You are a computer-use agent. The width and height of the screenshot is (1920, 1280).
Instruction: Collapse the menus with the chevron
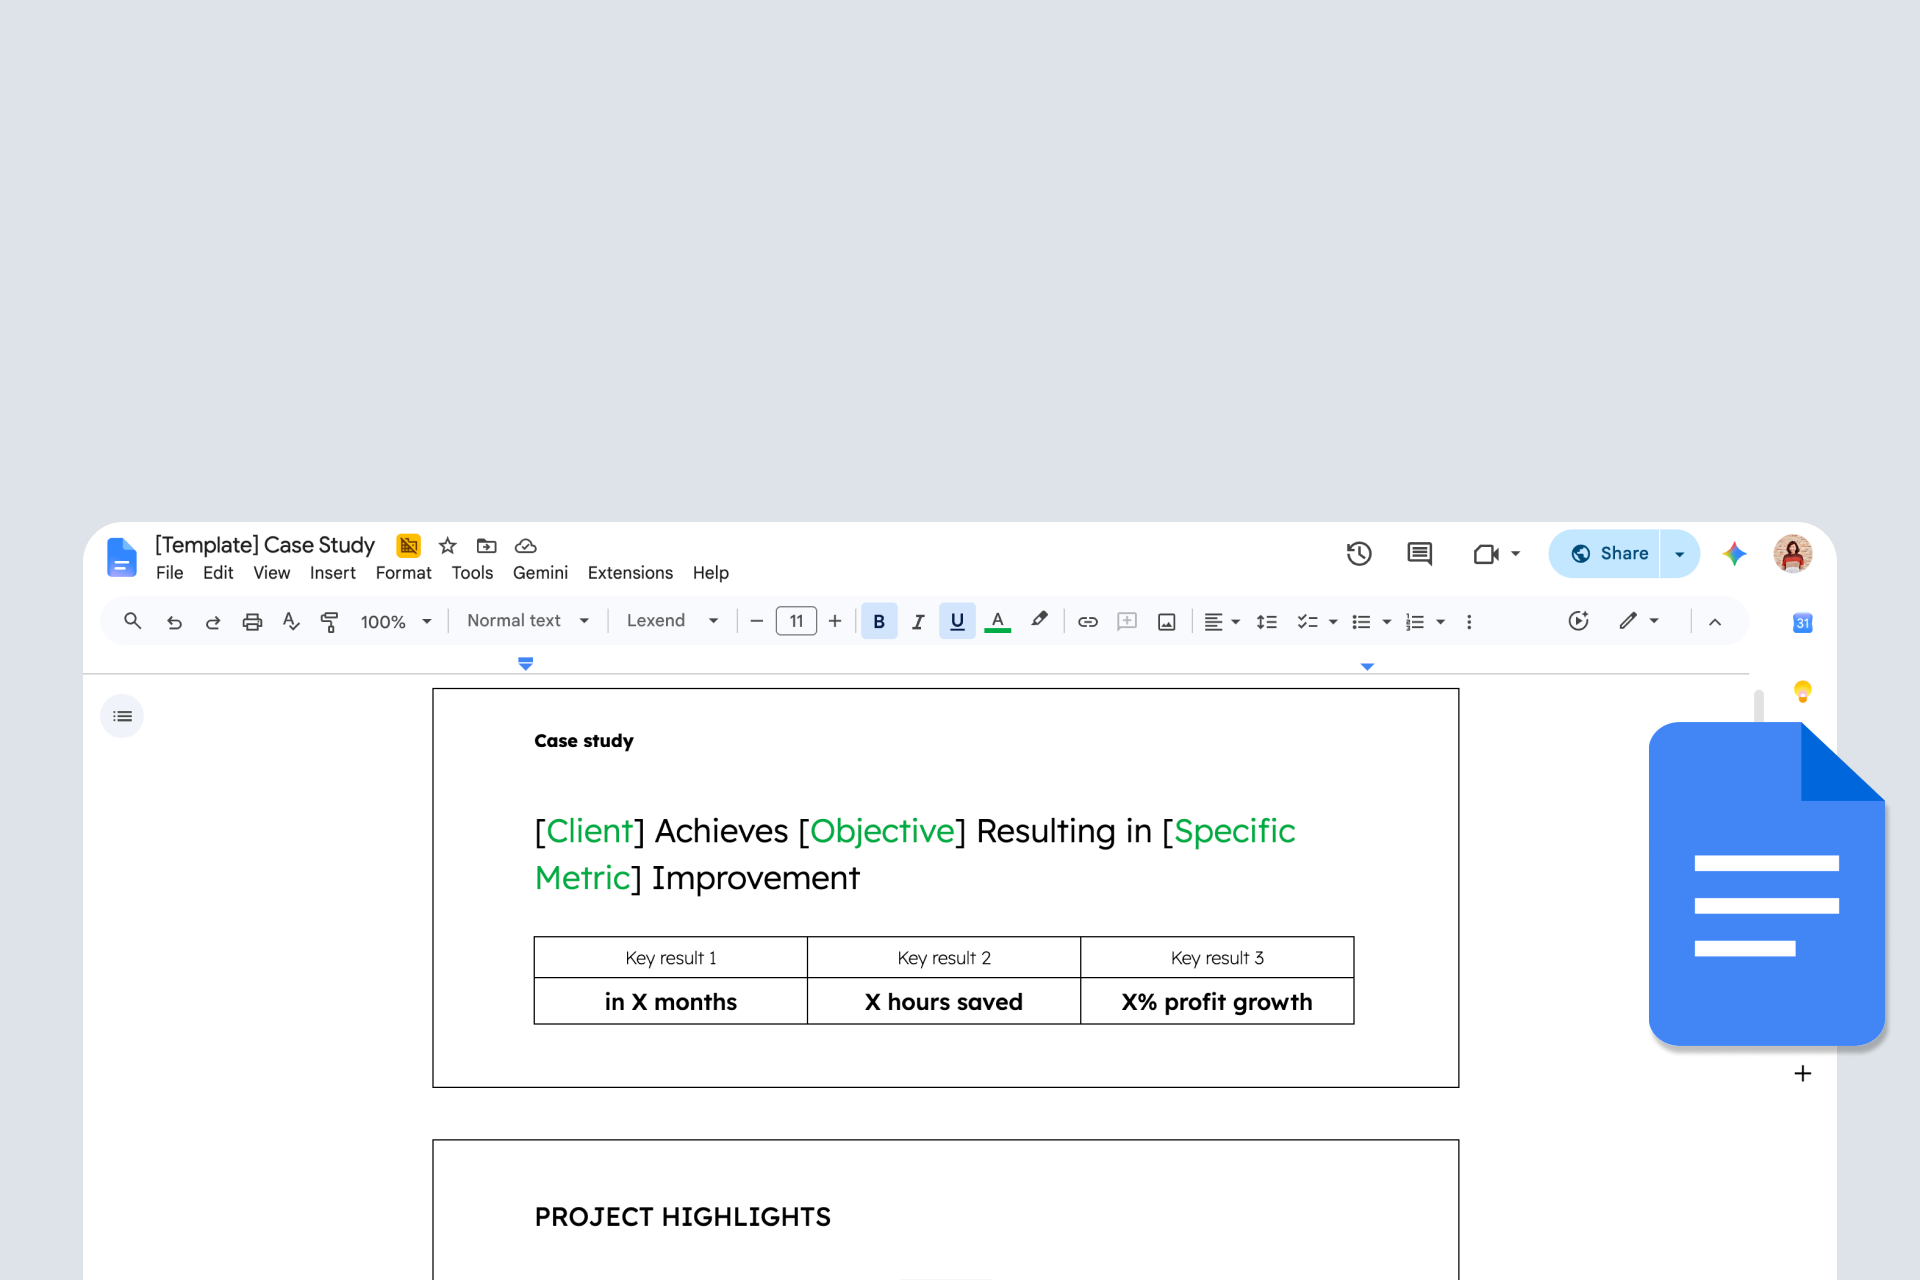[x=1715, y=622]
